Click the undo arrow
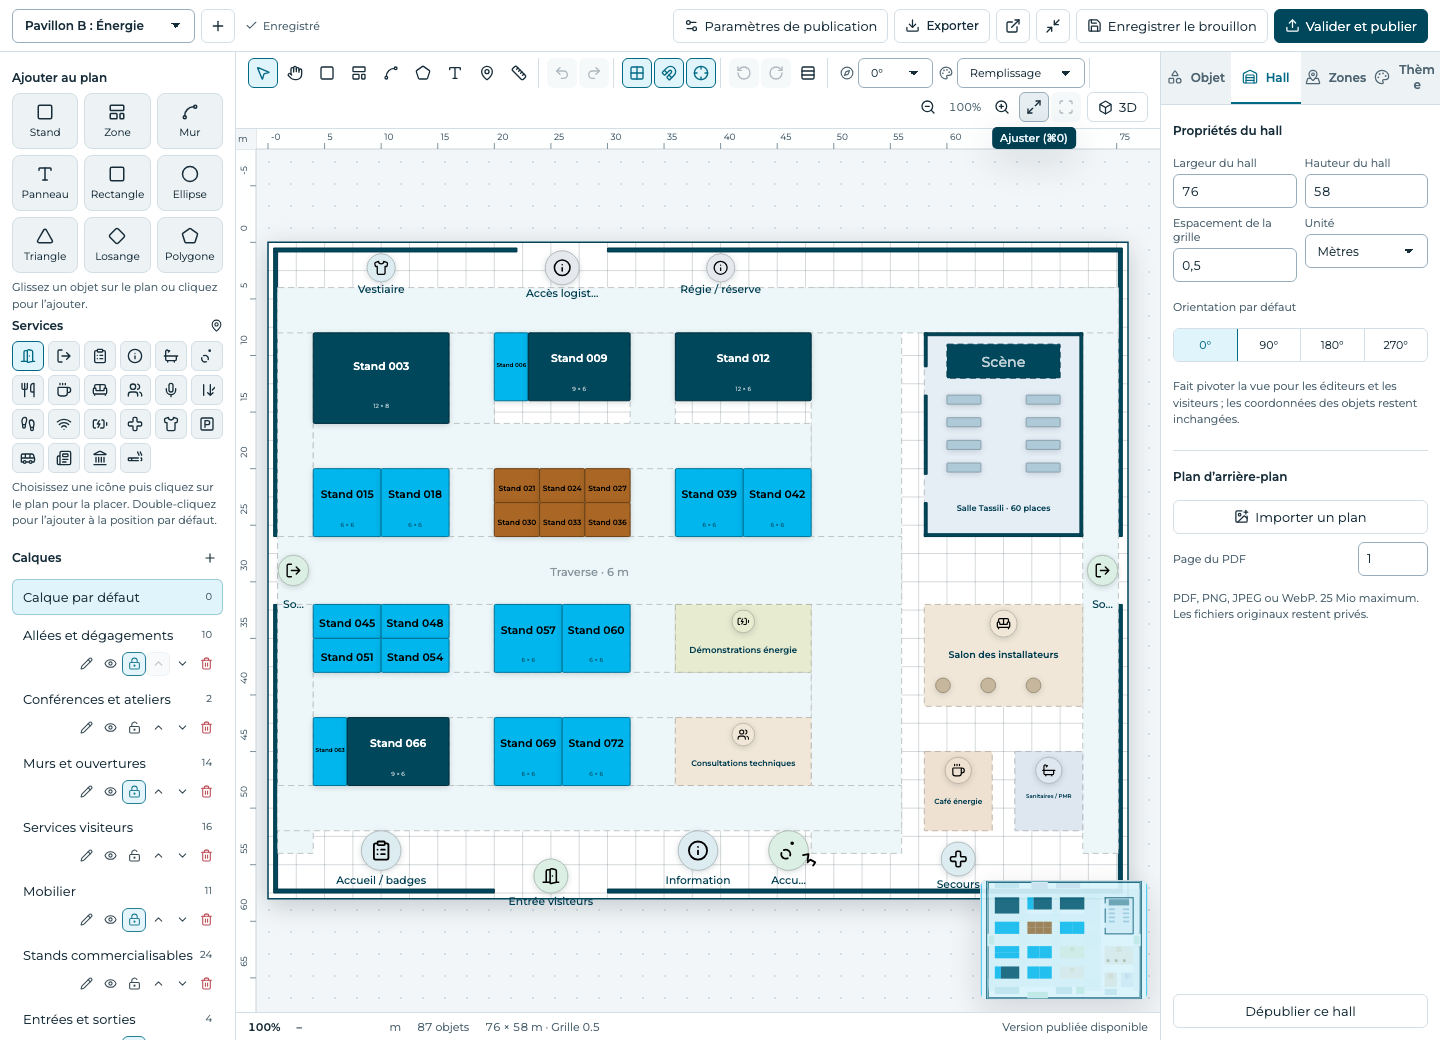Screen dimensions: 1440x1040 (562, 73)
